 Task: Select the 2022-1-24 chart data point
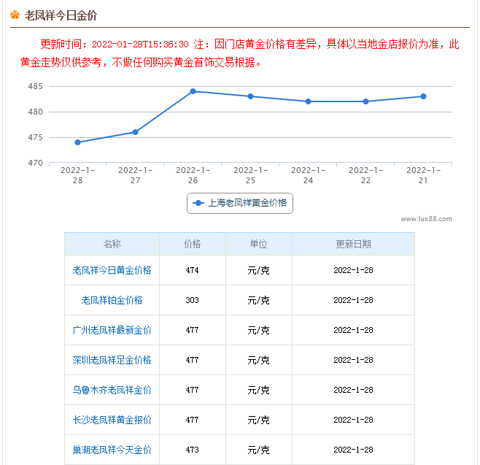308,101
